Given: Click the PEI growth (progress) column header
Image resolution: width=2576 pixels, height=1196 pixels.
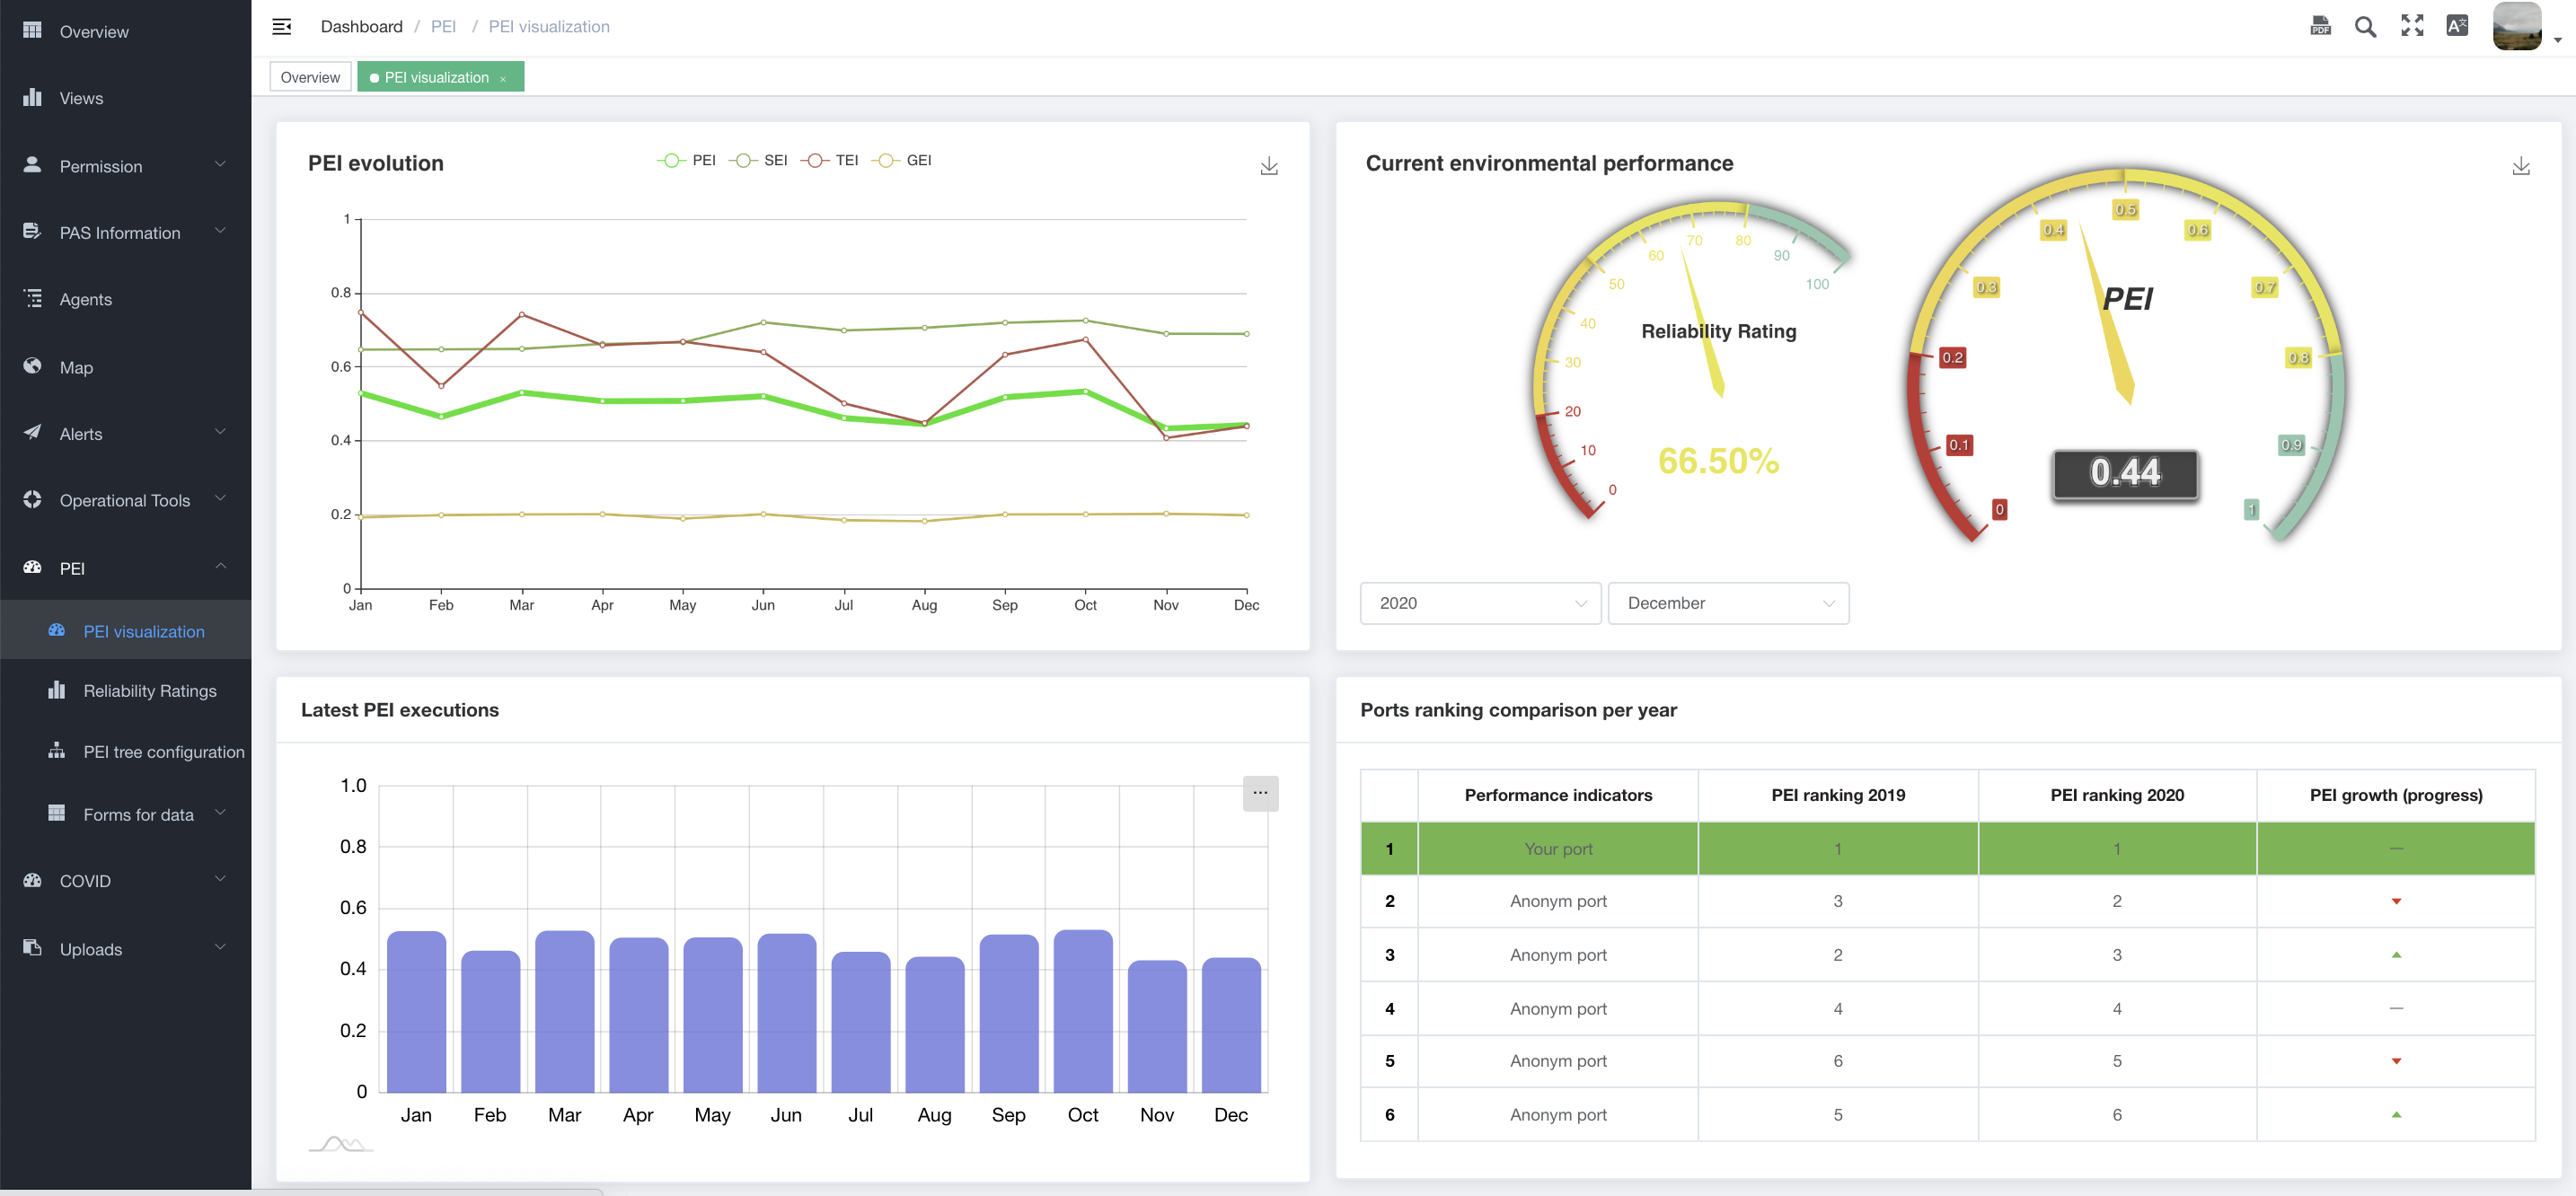Looking at the screenshot, I should (x=2395, y=795).
